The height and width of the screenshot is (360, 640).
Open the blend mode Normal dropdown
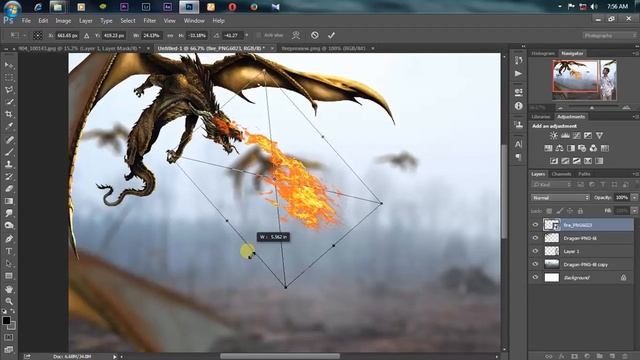click(560, 198)
